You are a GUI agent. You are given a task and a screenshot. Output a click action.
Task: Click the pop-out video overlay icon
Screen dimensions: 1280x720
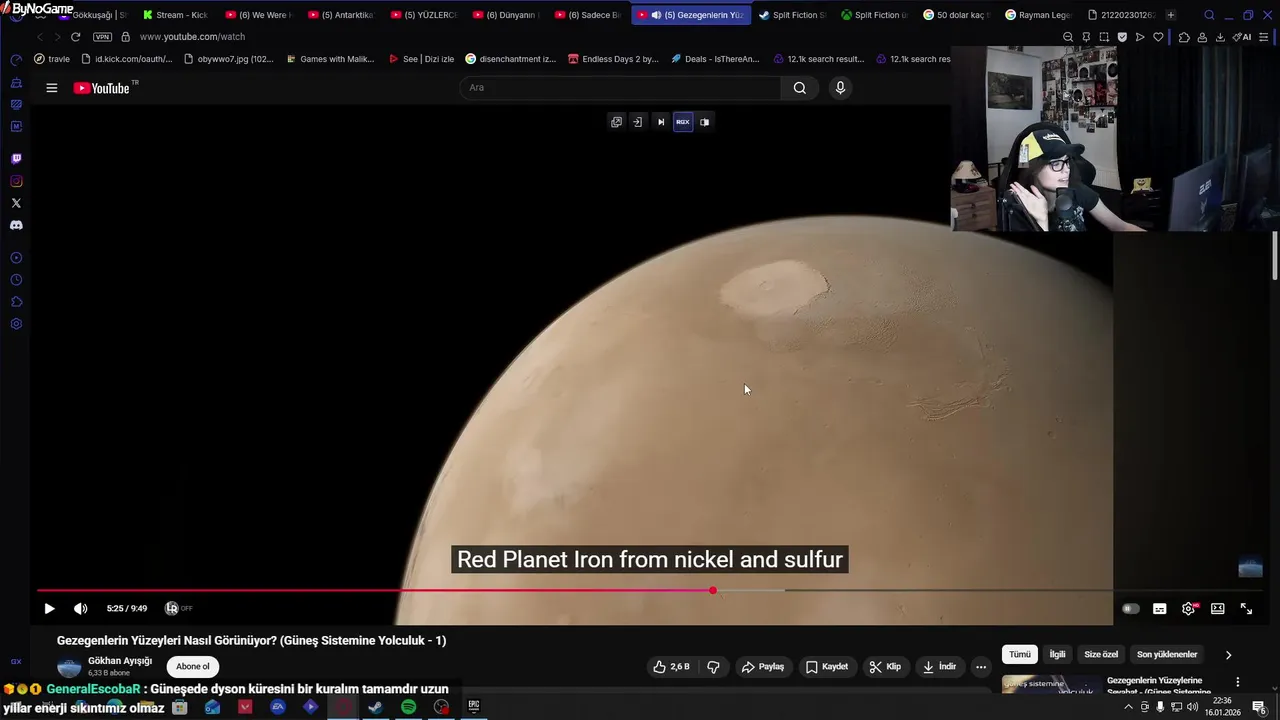pos(616,122)
